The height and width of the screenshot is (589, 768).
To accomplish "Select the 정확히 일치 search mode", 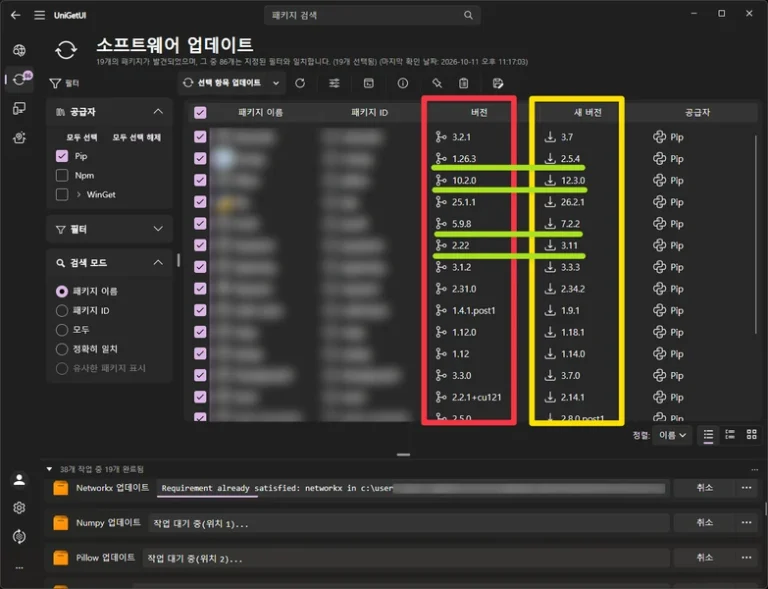I will (x=62, y=349).
